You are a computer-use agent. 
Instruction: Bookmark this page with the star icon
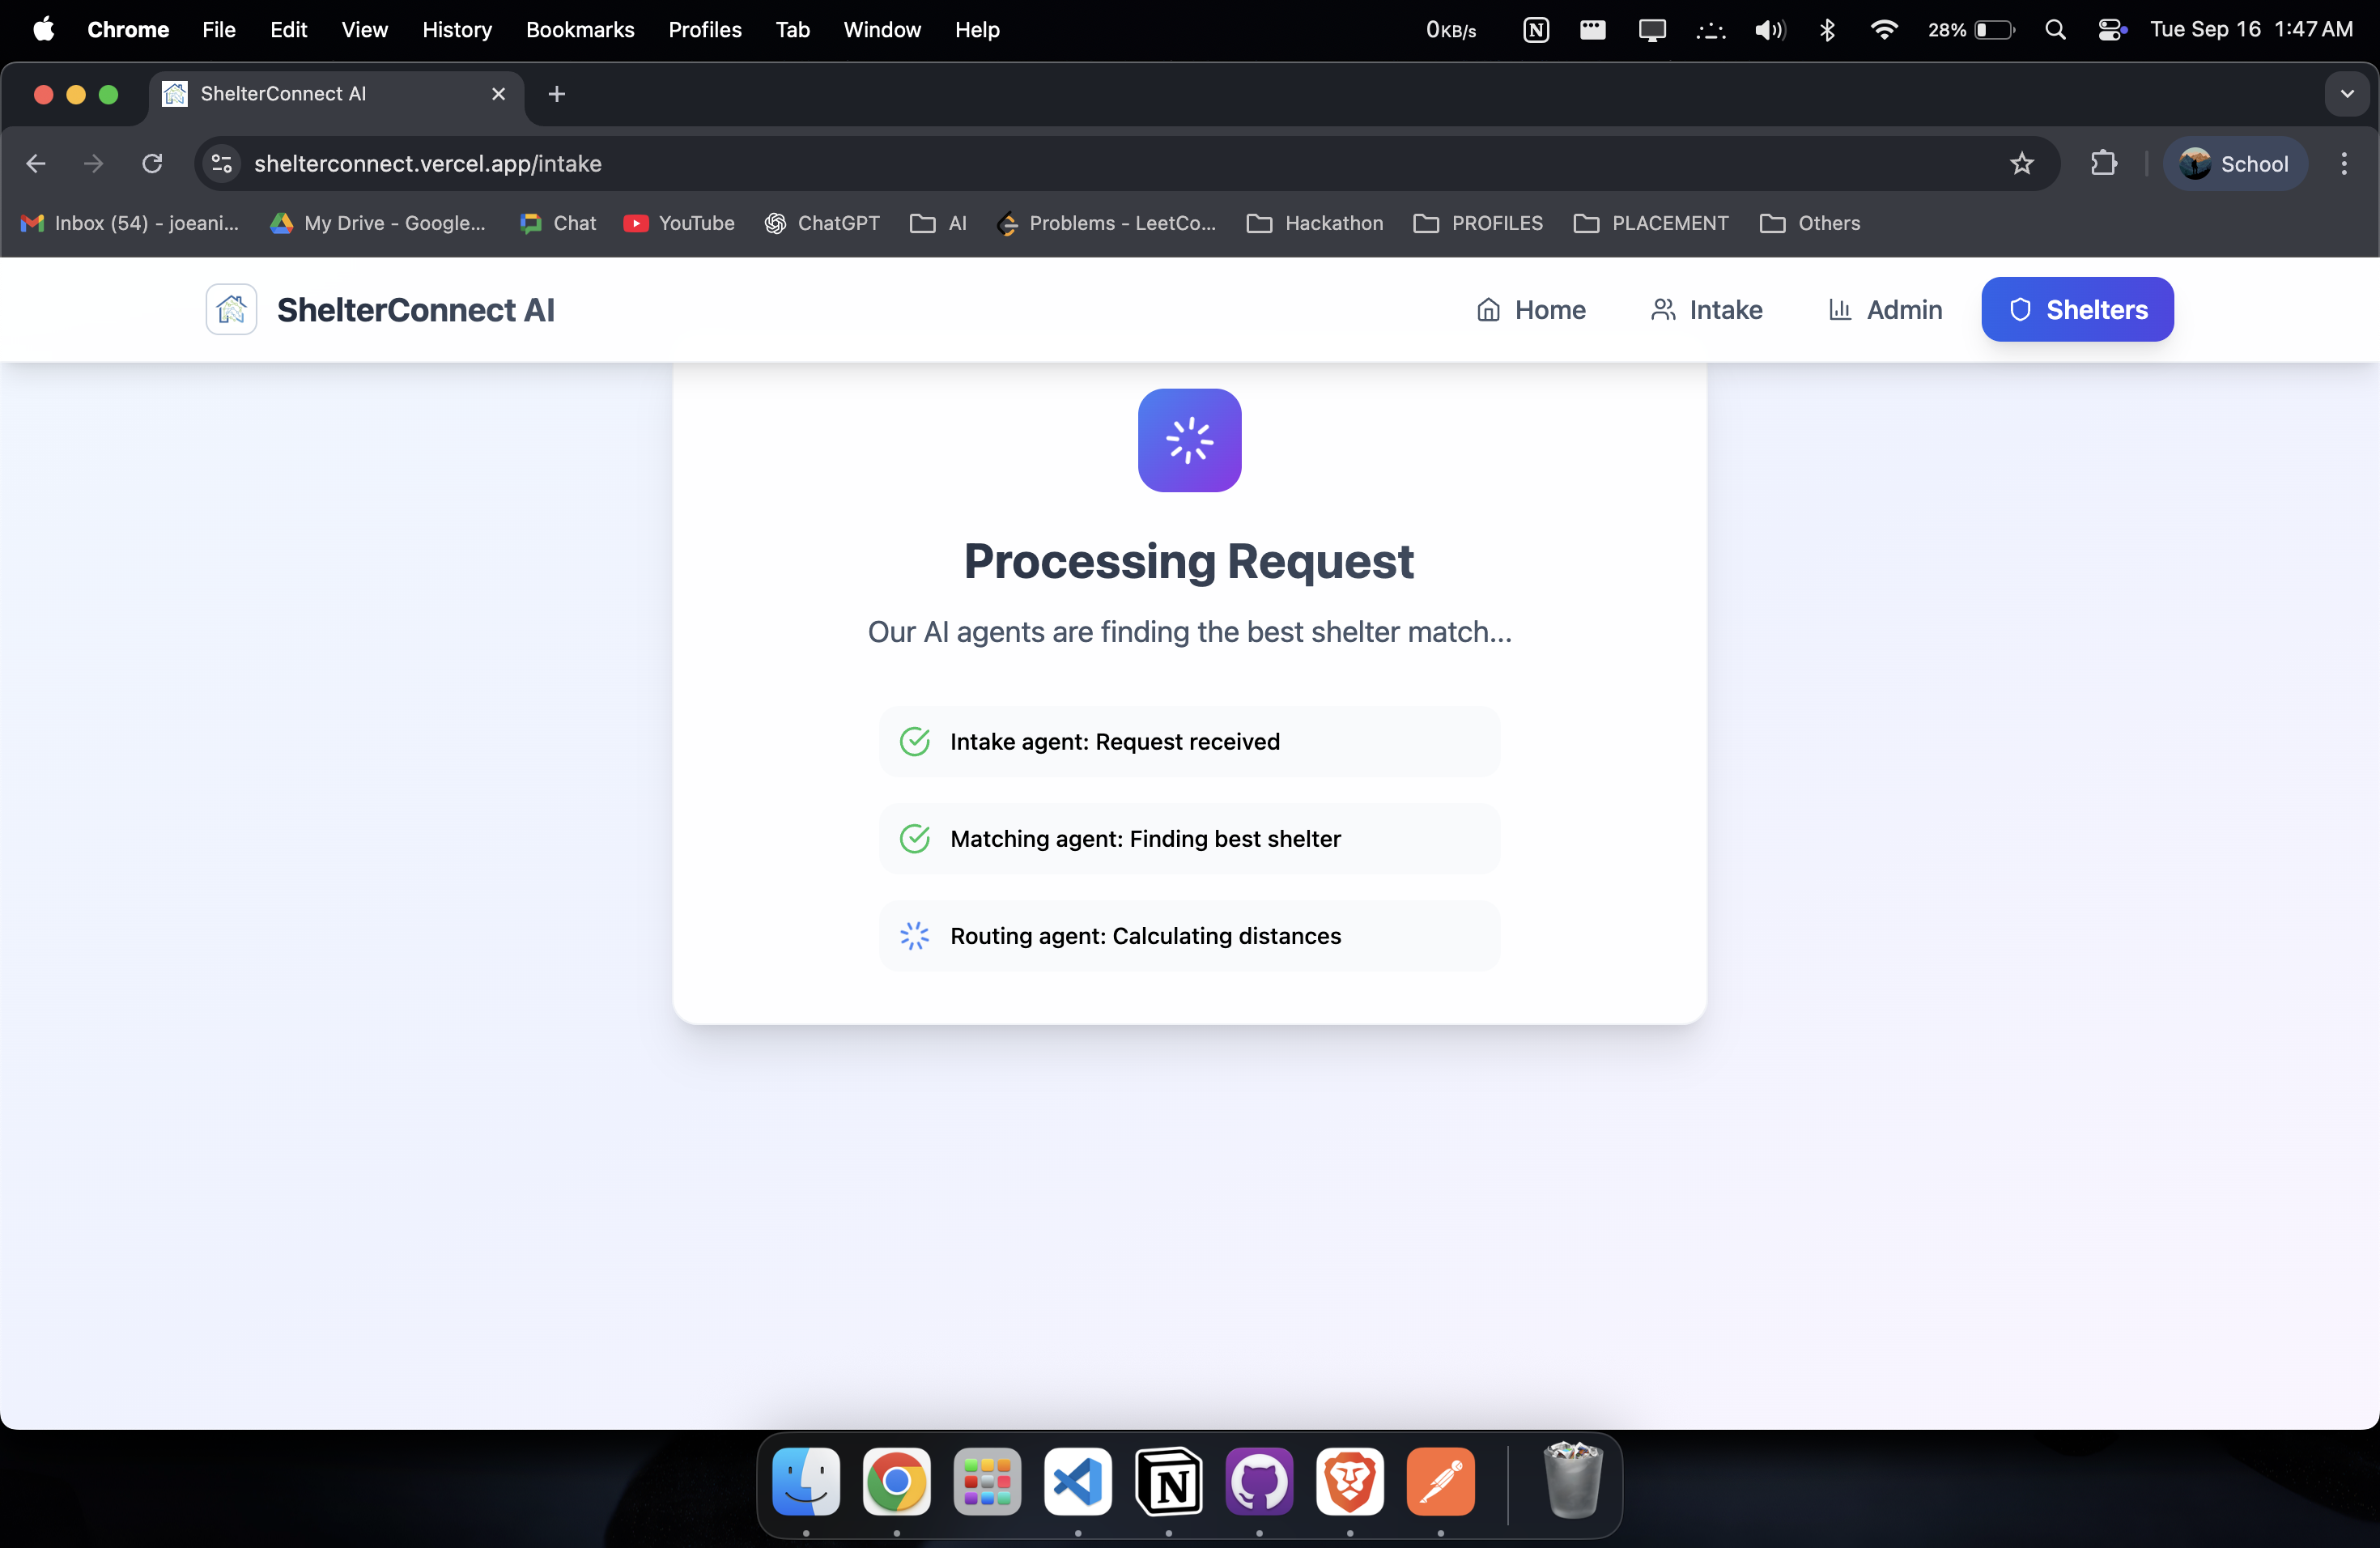(x=2021, y=163)
